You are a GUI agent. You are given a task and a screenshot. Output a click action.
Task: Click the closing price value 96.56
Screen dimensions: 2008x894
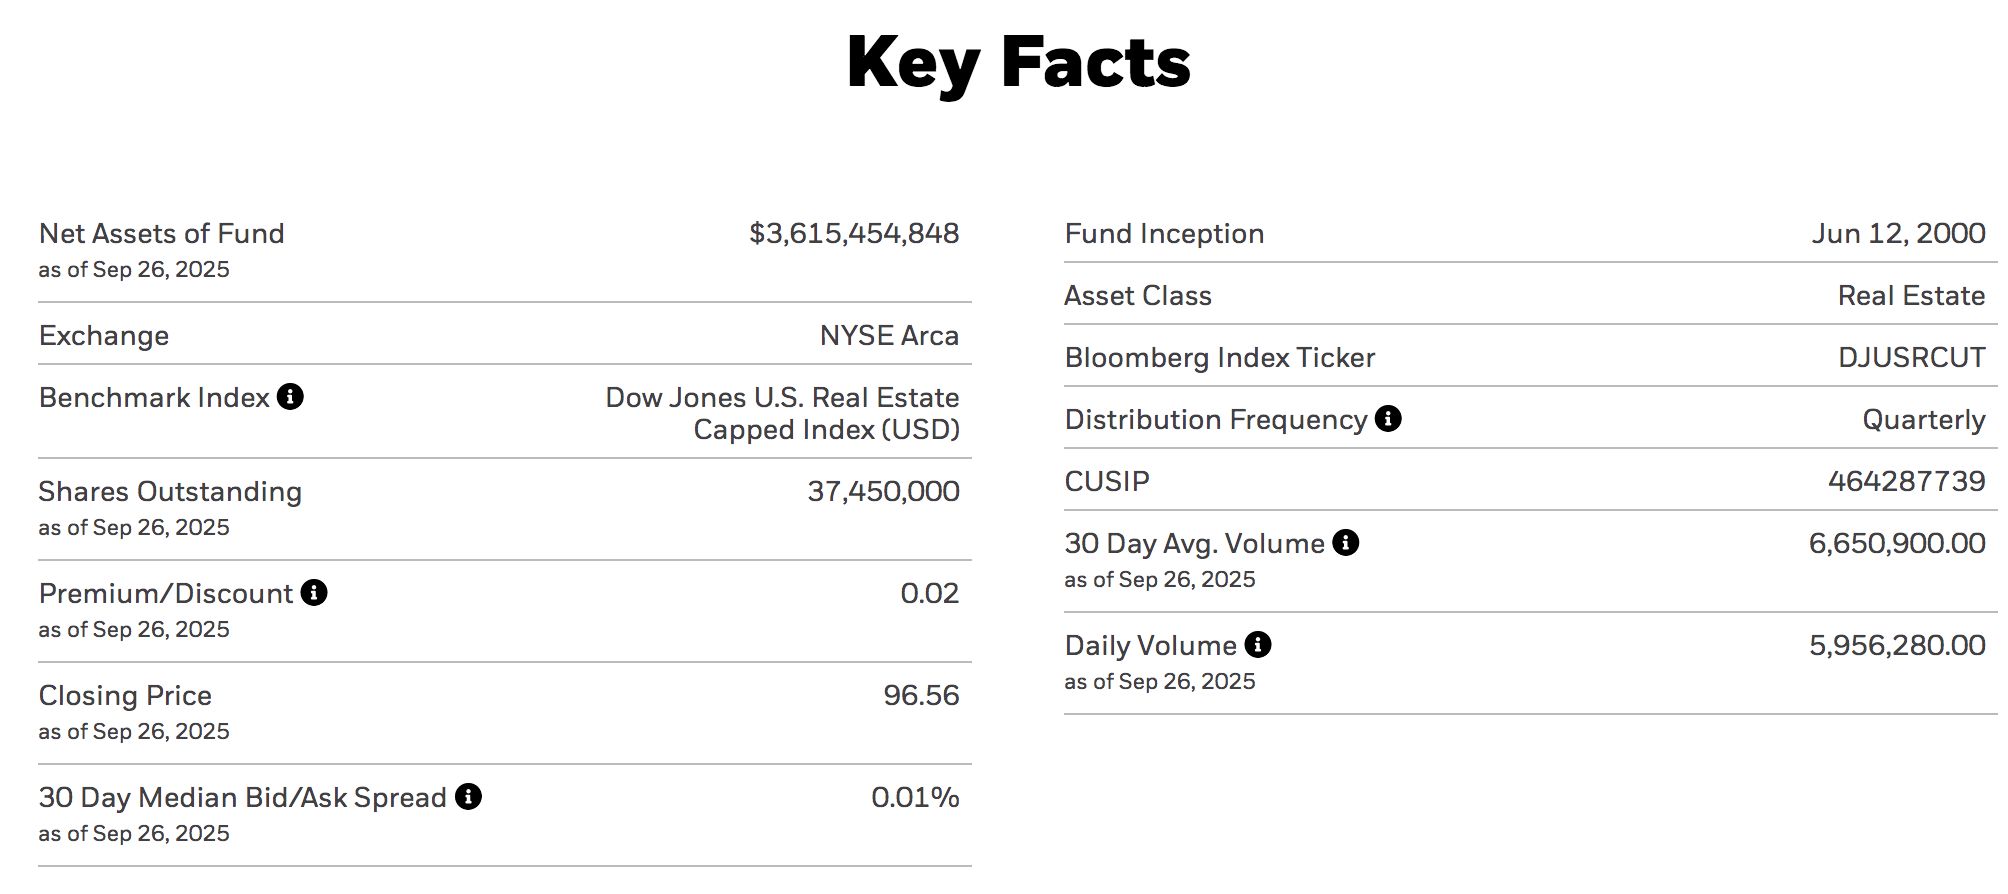point(921,696)
